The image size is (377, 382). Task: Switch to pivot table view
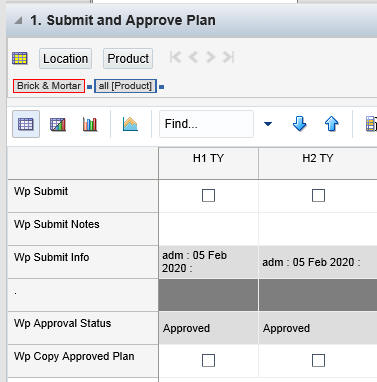pos(26,124)
